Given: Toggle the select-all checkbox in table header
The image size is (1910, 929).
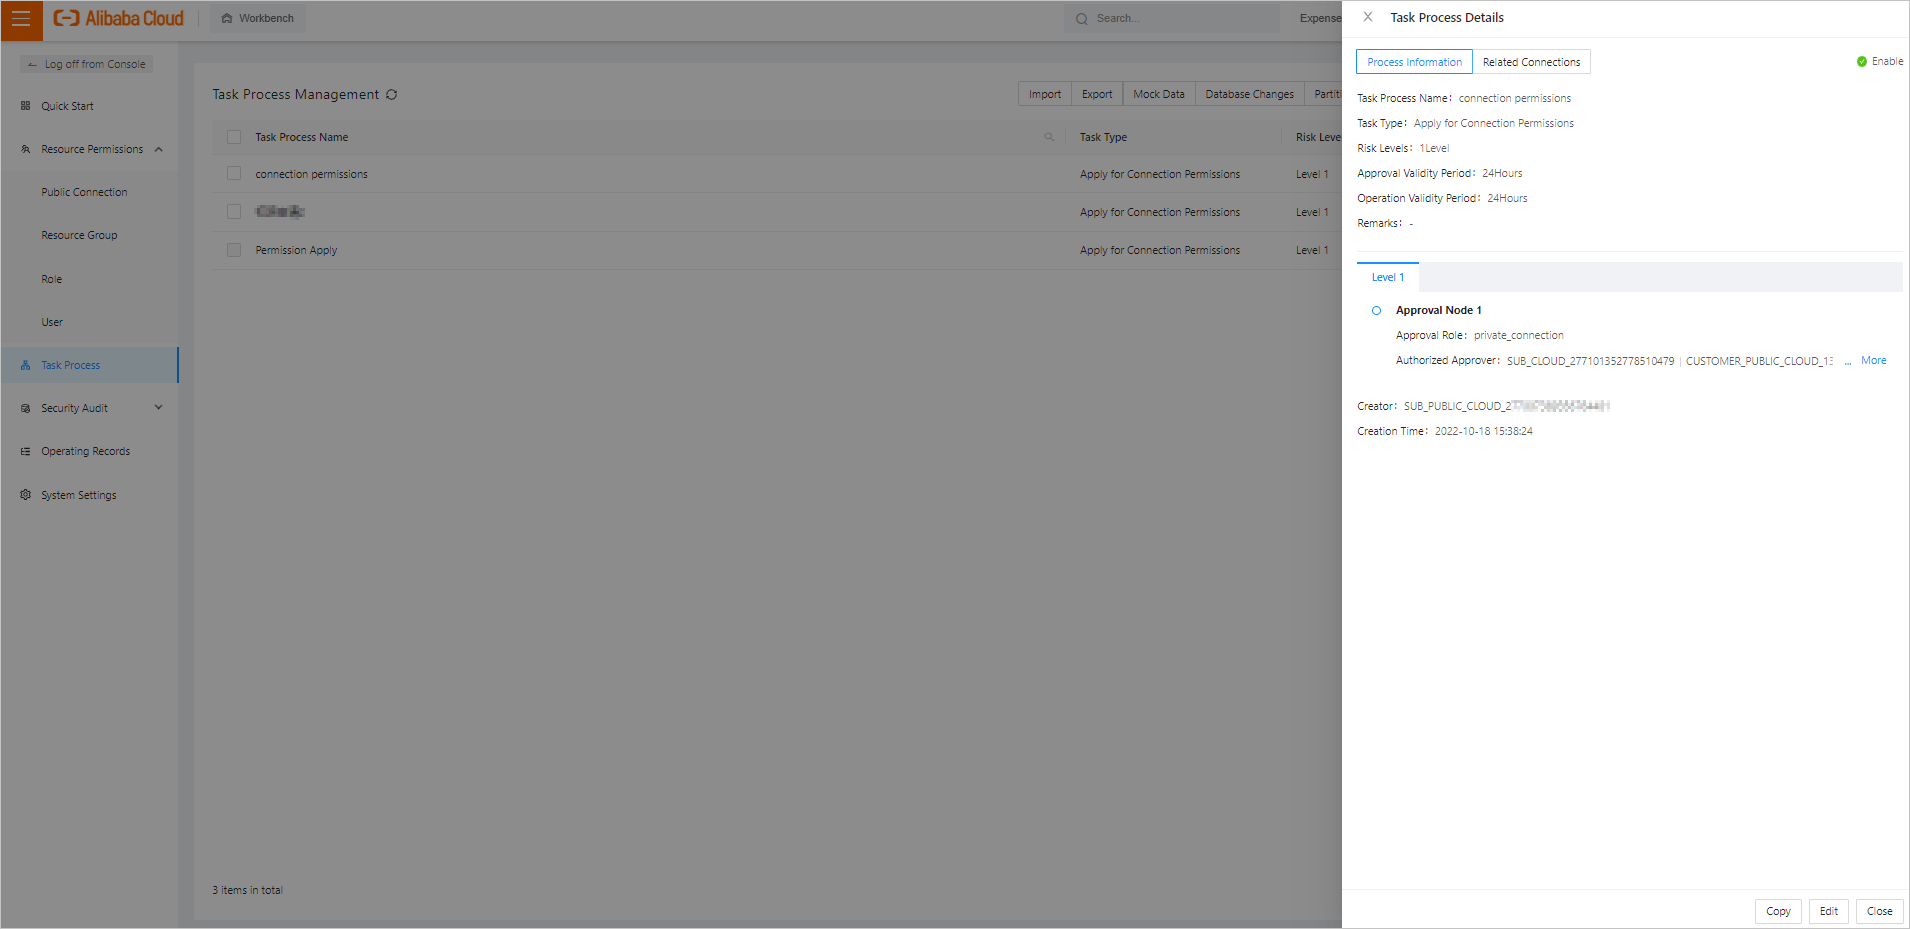Looking at the screenshot, I should (234, 137).
